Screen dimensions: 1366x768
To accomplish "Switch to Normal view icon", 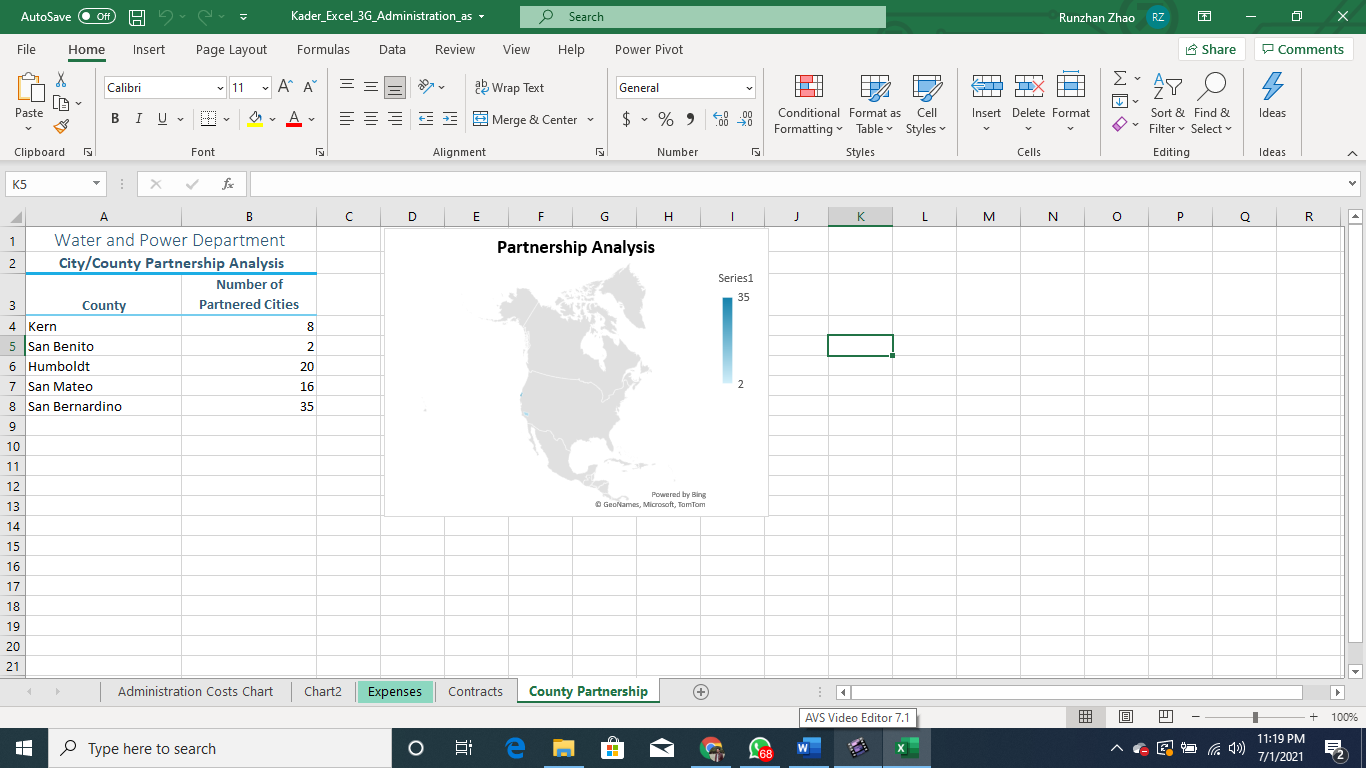I will pyautogui.click(x=1085, y=717).
